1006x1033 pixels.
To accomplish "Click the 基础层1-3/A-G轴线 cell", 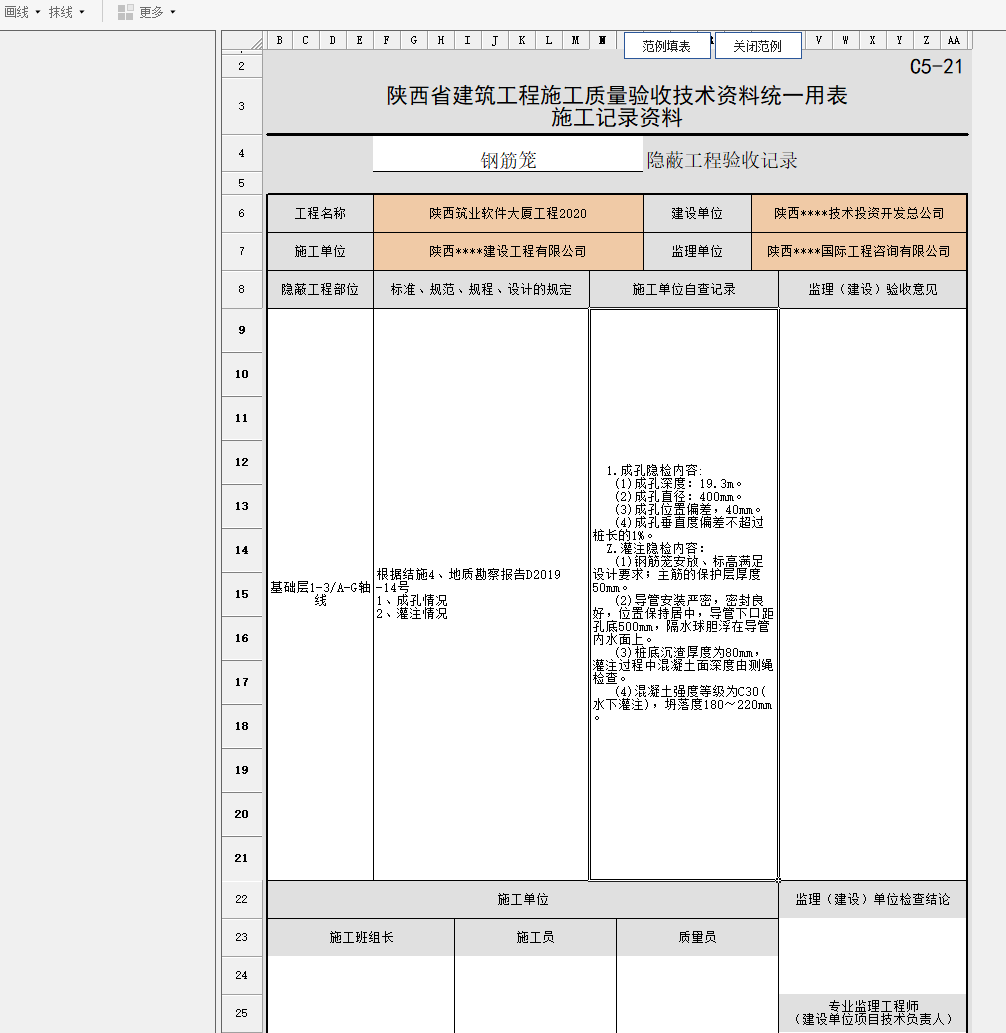I will 320,594.
